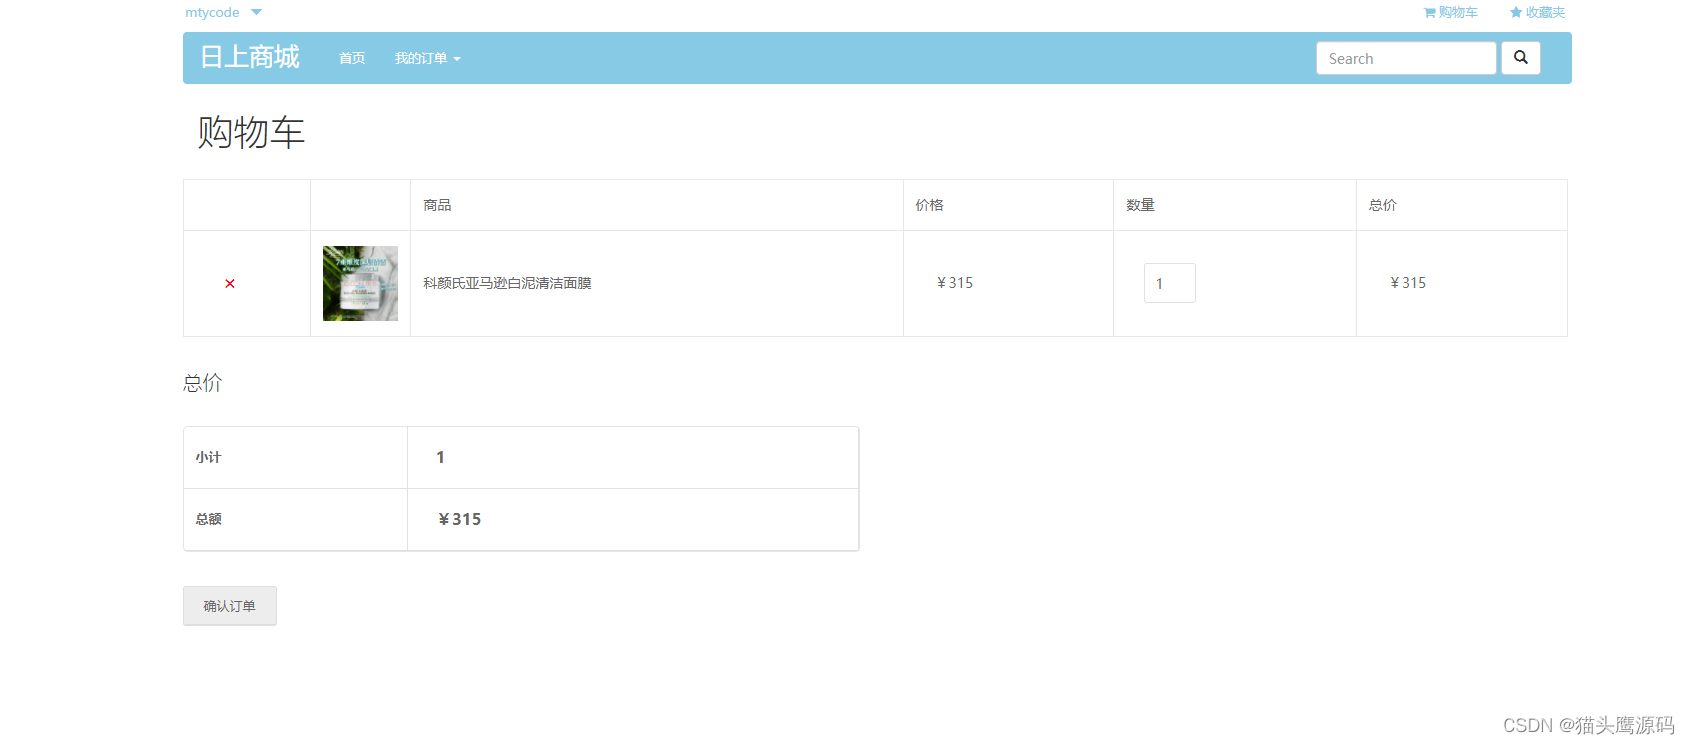1689x744 pixels.
Task: Click the ¥315 total under 总价 column
Action: [1408, 283]
